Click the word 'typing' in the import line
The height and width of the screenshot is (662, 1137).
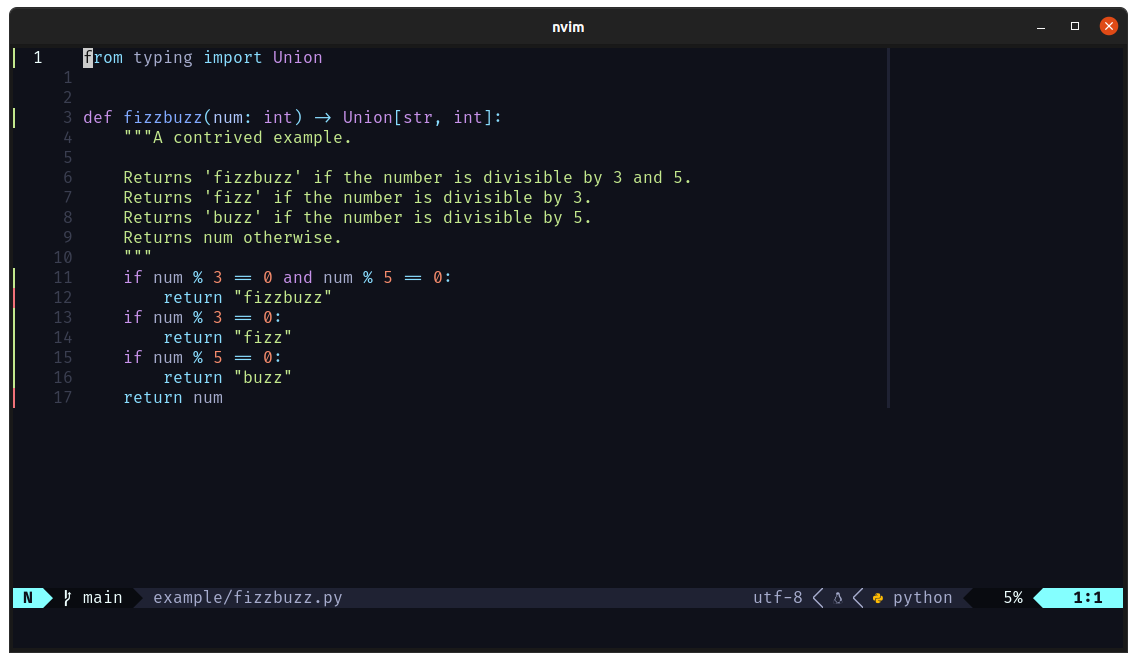[x=162, y=58]
